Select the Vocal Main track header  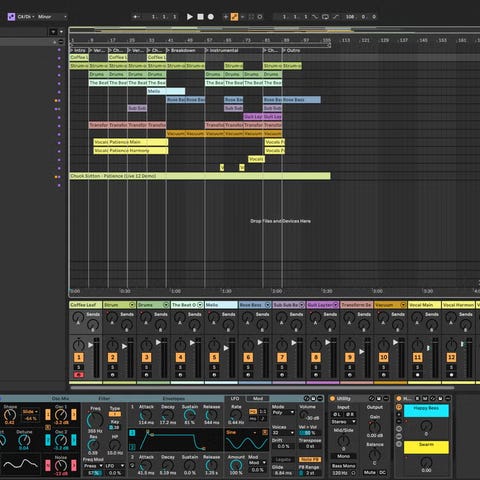click(x=424, y=305)
